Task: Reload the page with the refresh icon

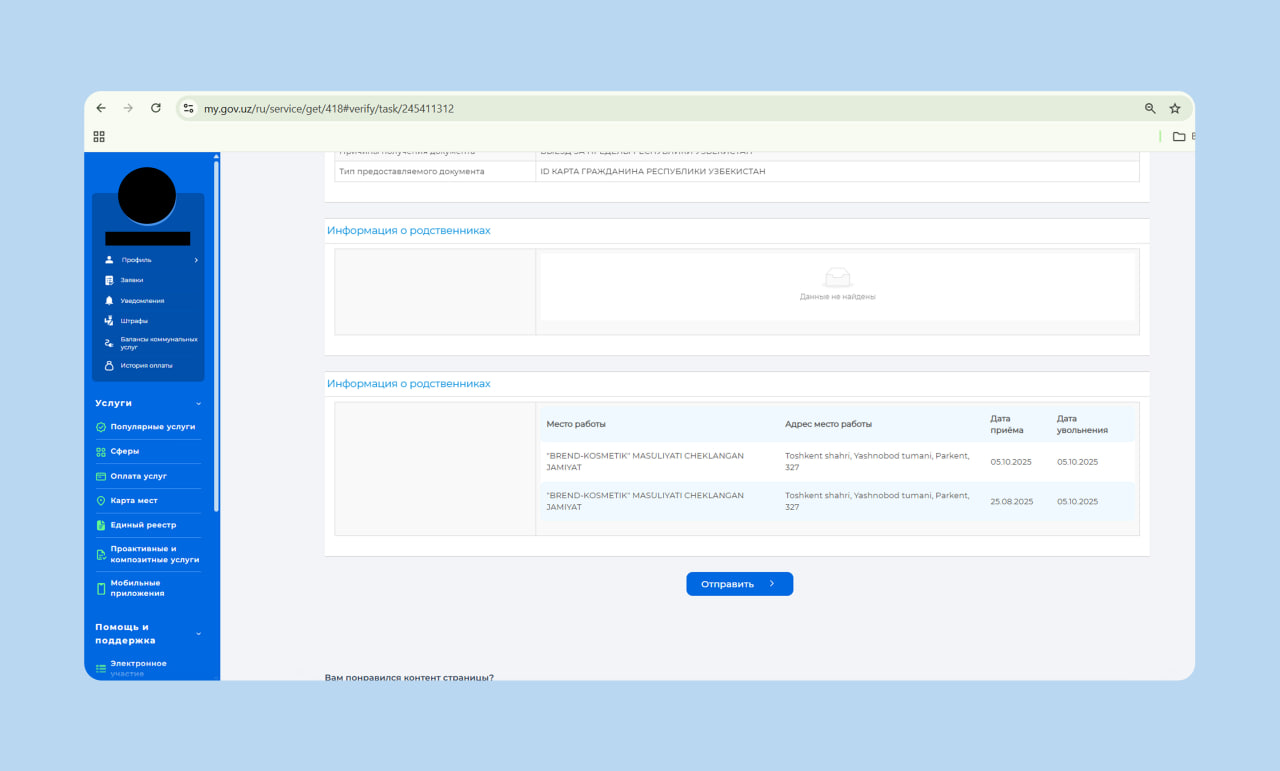Action: point(156,108)
